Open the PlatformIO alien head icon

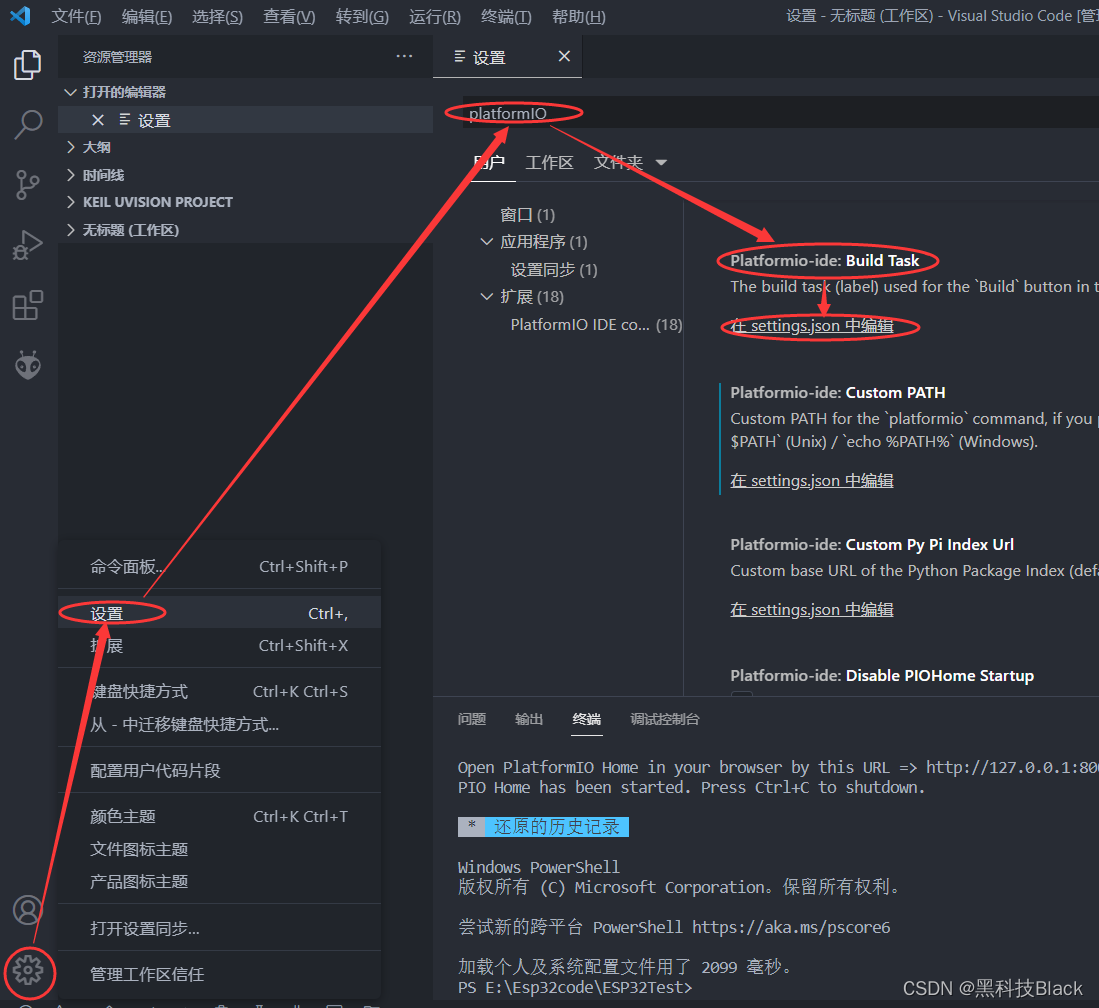pyautogui.click(x=28, y=365)
